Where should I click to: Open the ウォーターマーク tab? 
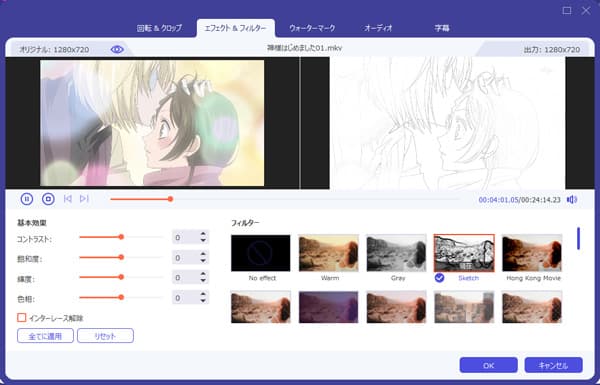click(x=312, y=28)
